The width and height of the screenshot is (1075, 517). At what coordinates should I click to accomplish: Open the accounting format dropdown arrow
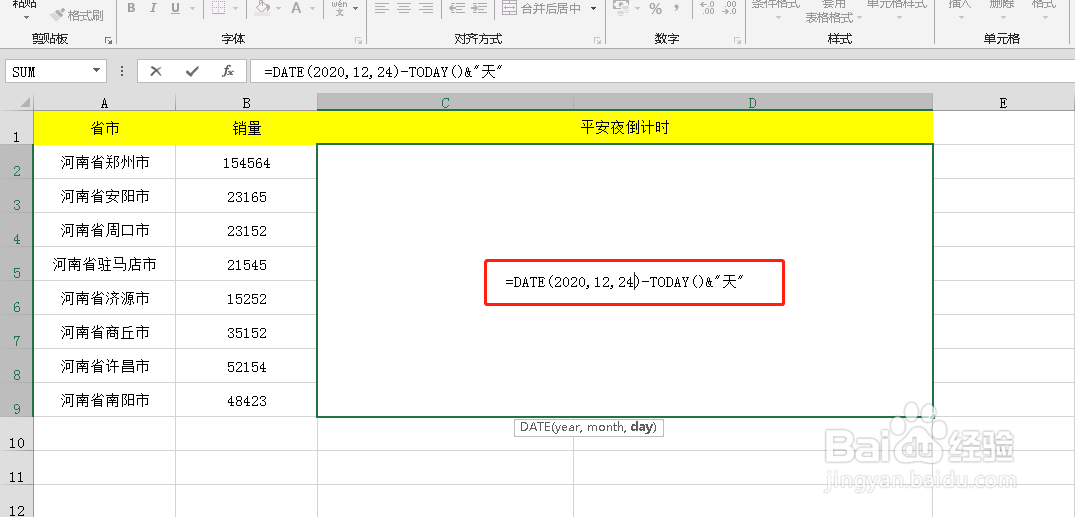637,8
